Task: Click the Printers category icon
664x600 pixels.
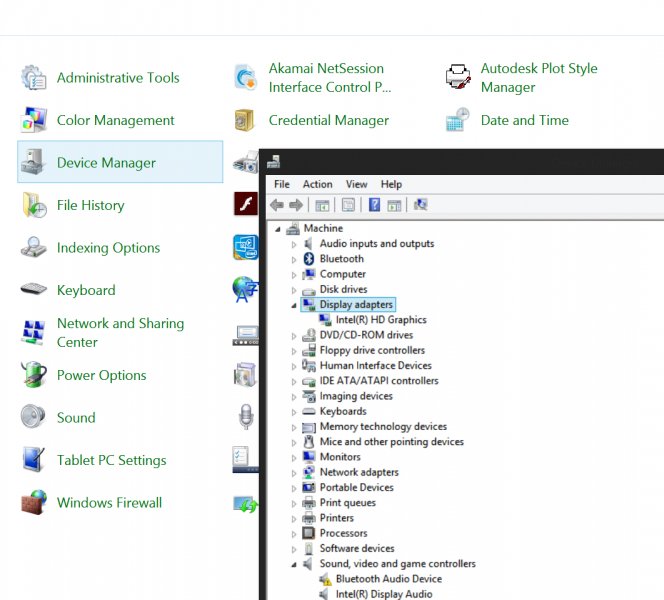Action: (x=309, y=518)
